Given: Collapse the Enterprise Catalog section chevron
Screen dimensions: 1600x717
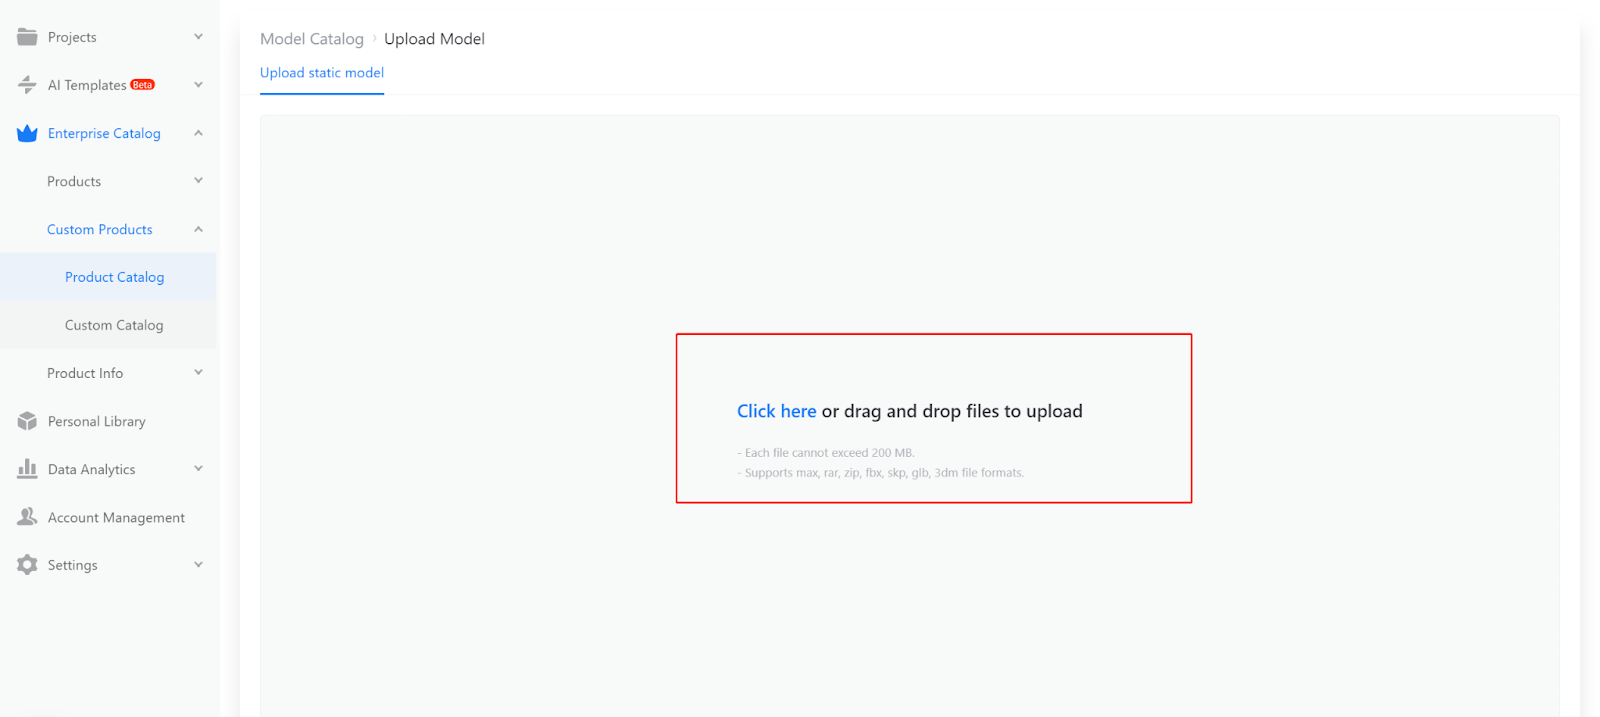Looking at the screenshot, I should click(198, 133).
